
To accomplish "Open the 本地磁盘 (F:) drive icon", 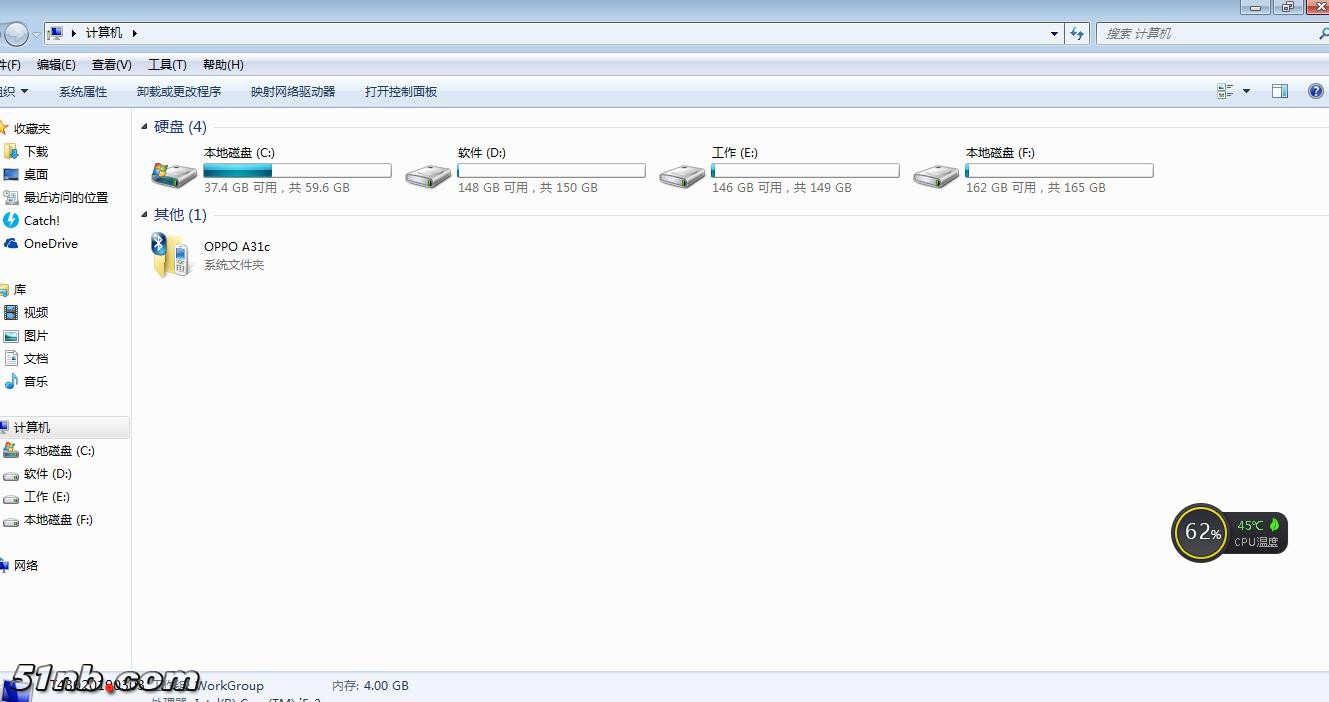I will pos(936,175).
